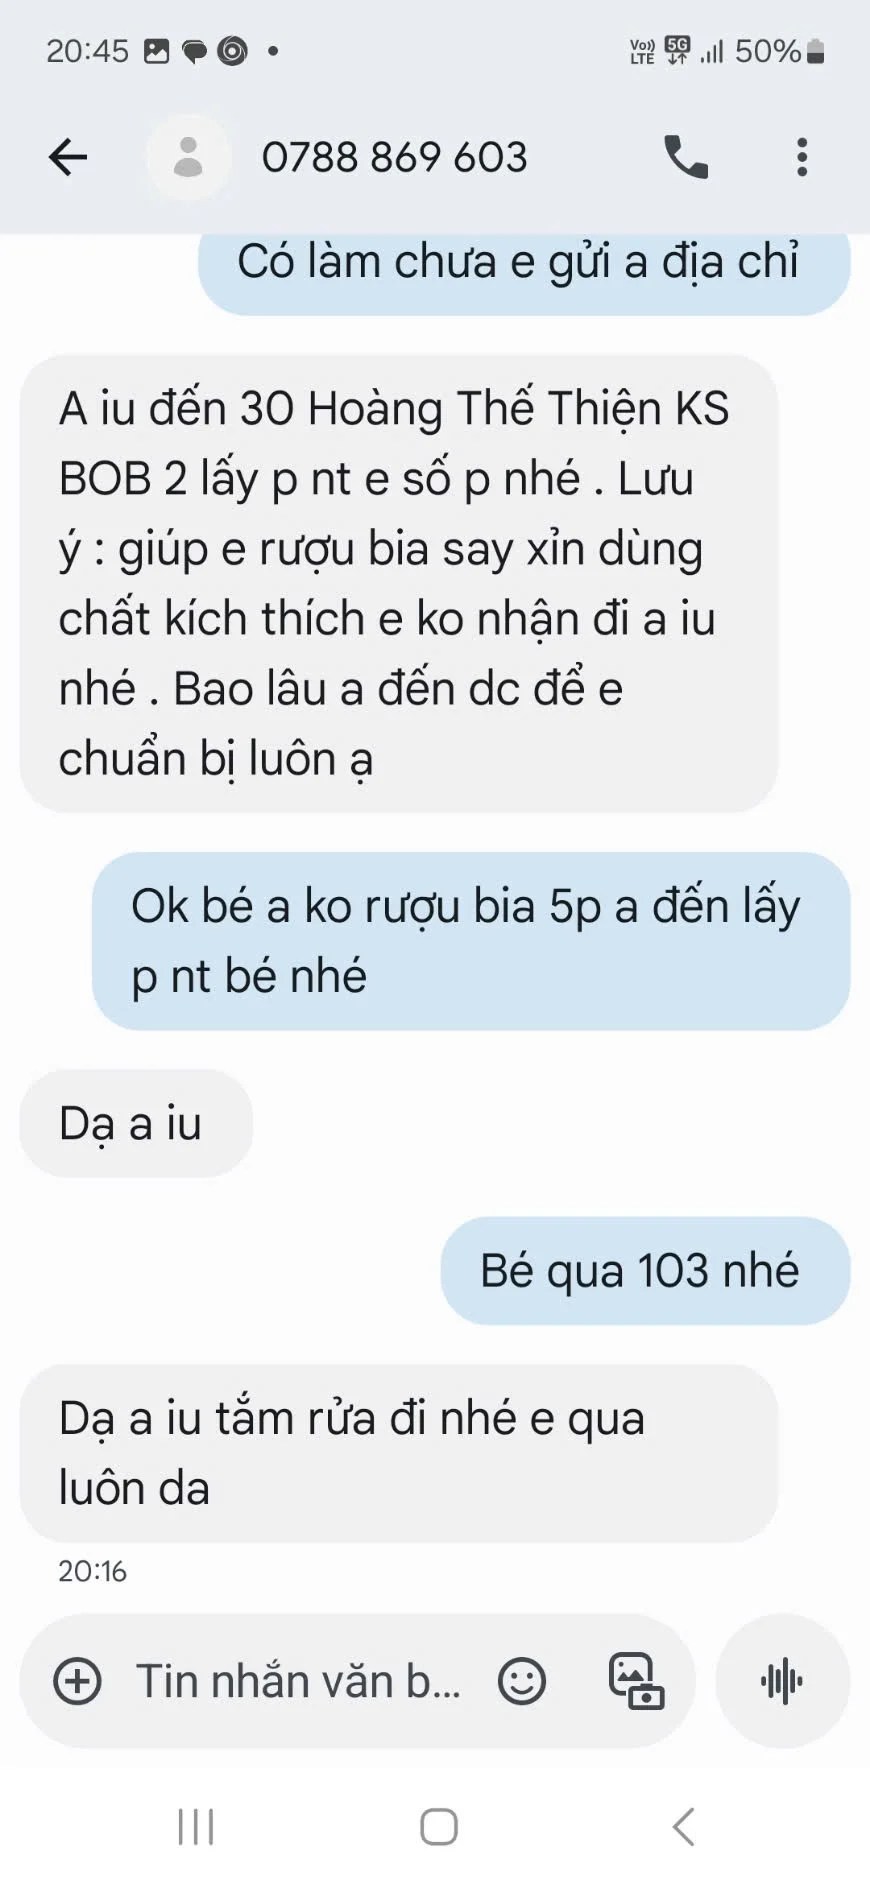Open recent apps navigation button
870x1884 pixels.
coord(196,1826)
